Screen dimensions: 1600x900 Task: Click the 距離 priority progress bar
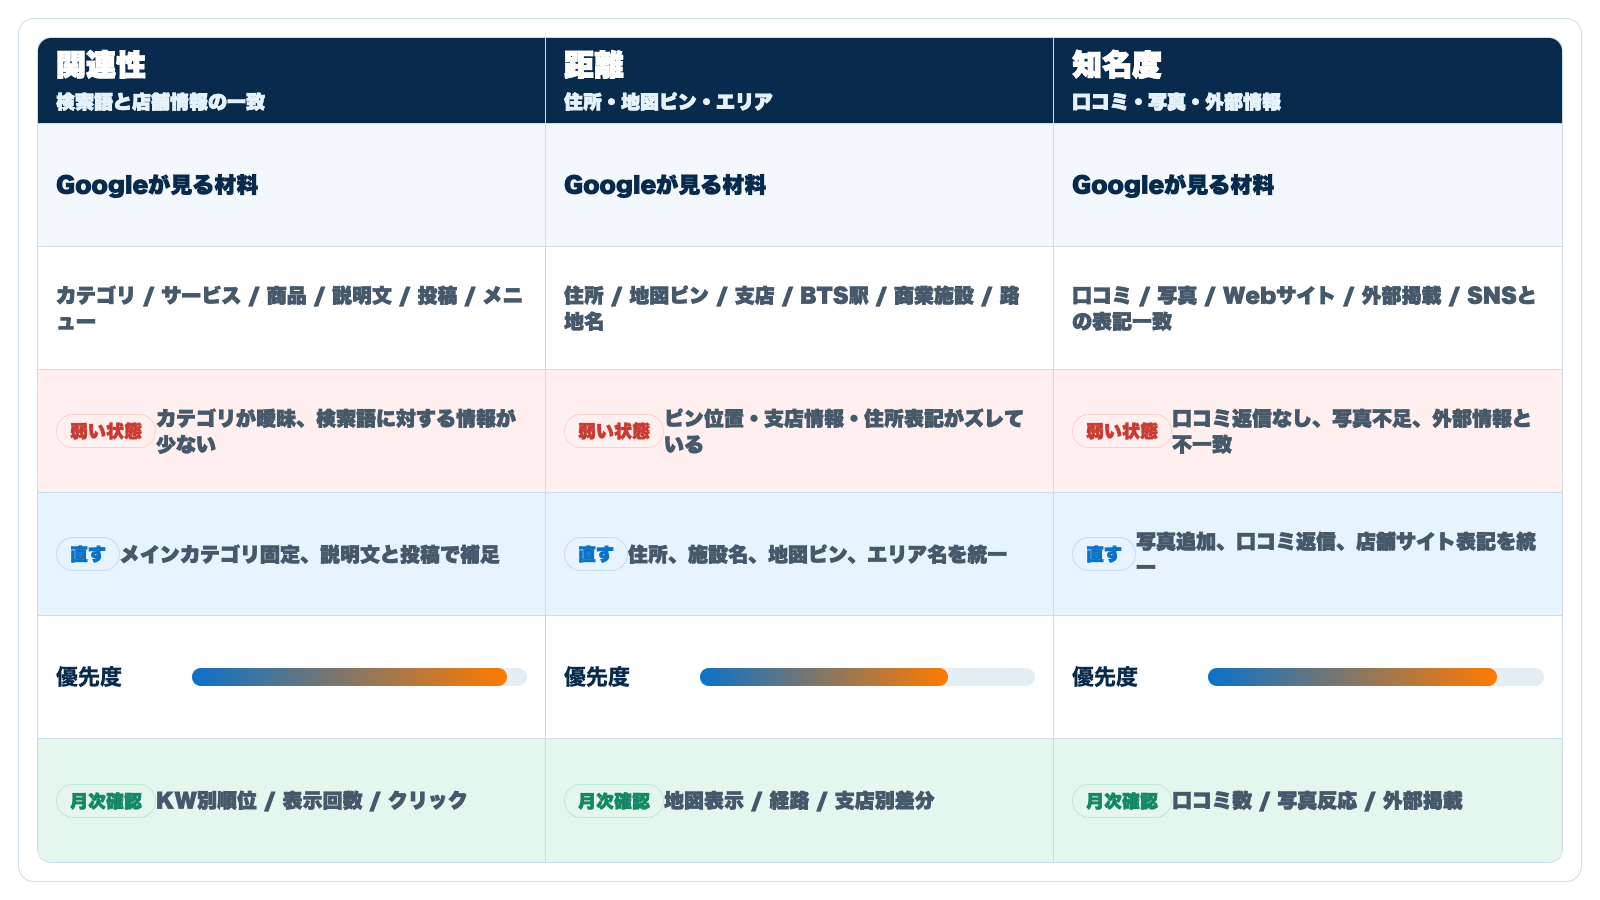(867, 677)
